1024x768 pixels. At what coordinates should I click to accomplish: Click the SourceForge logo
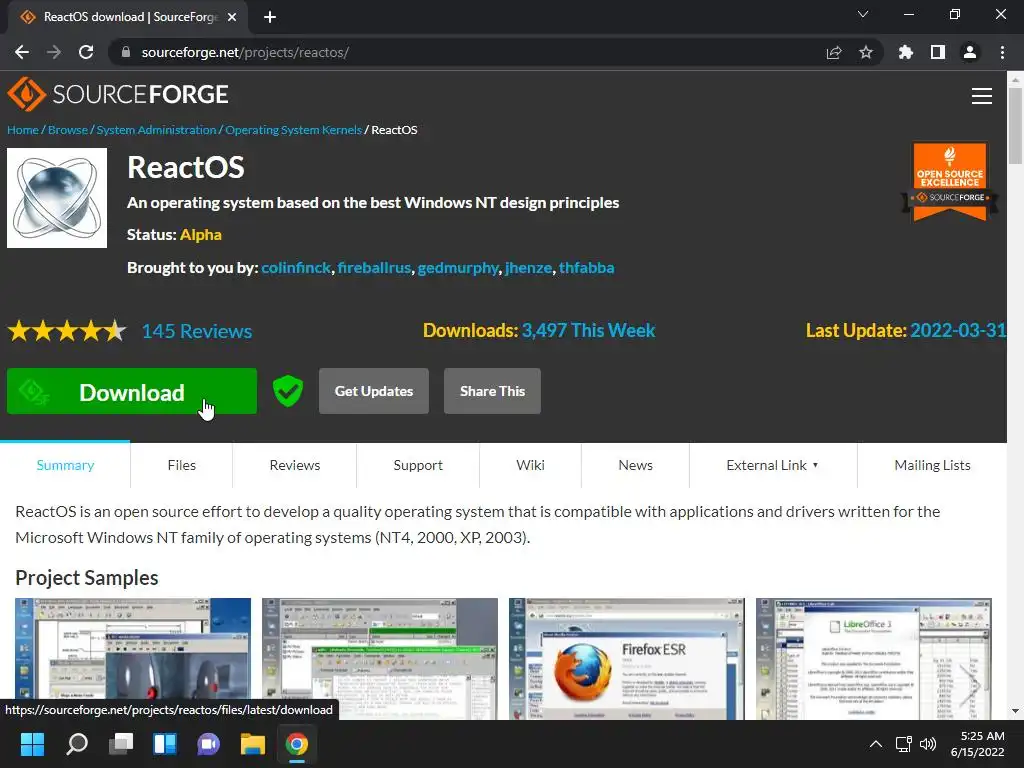(x=118, y=95)
